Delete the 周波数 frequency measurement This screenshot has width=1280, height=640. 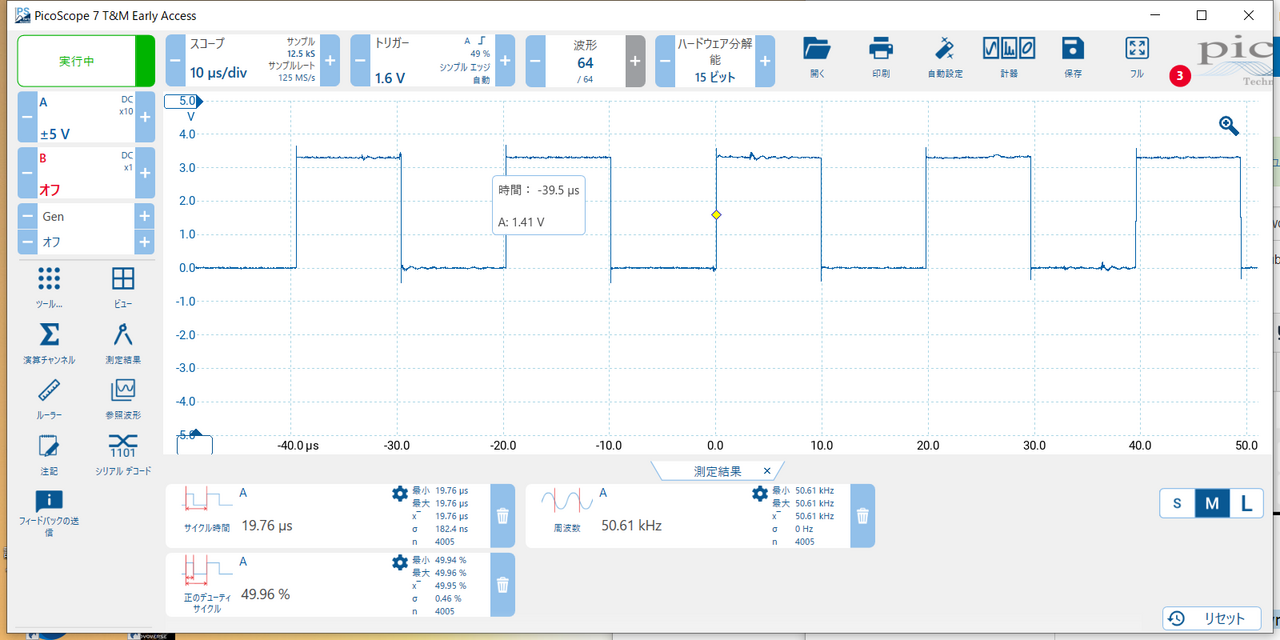pyautogui.click(x=862, y=516)
